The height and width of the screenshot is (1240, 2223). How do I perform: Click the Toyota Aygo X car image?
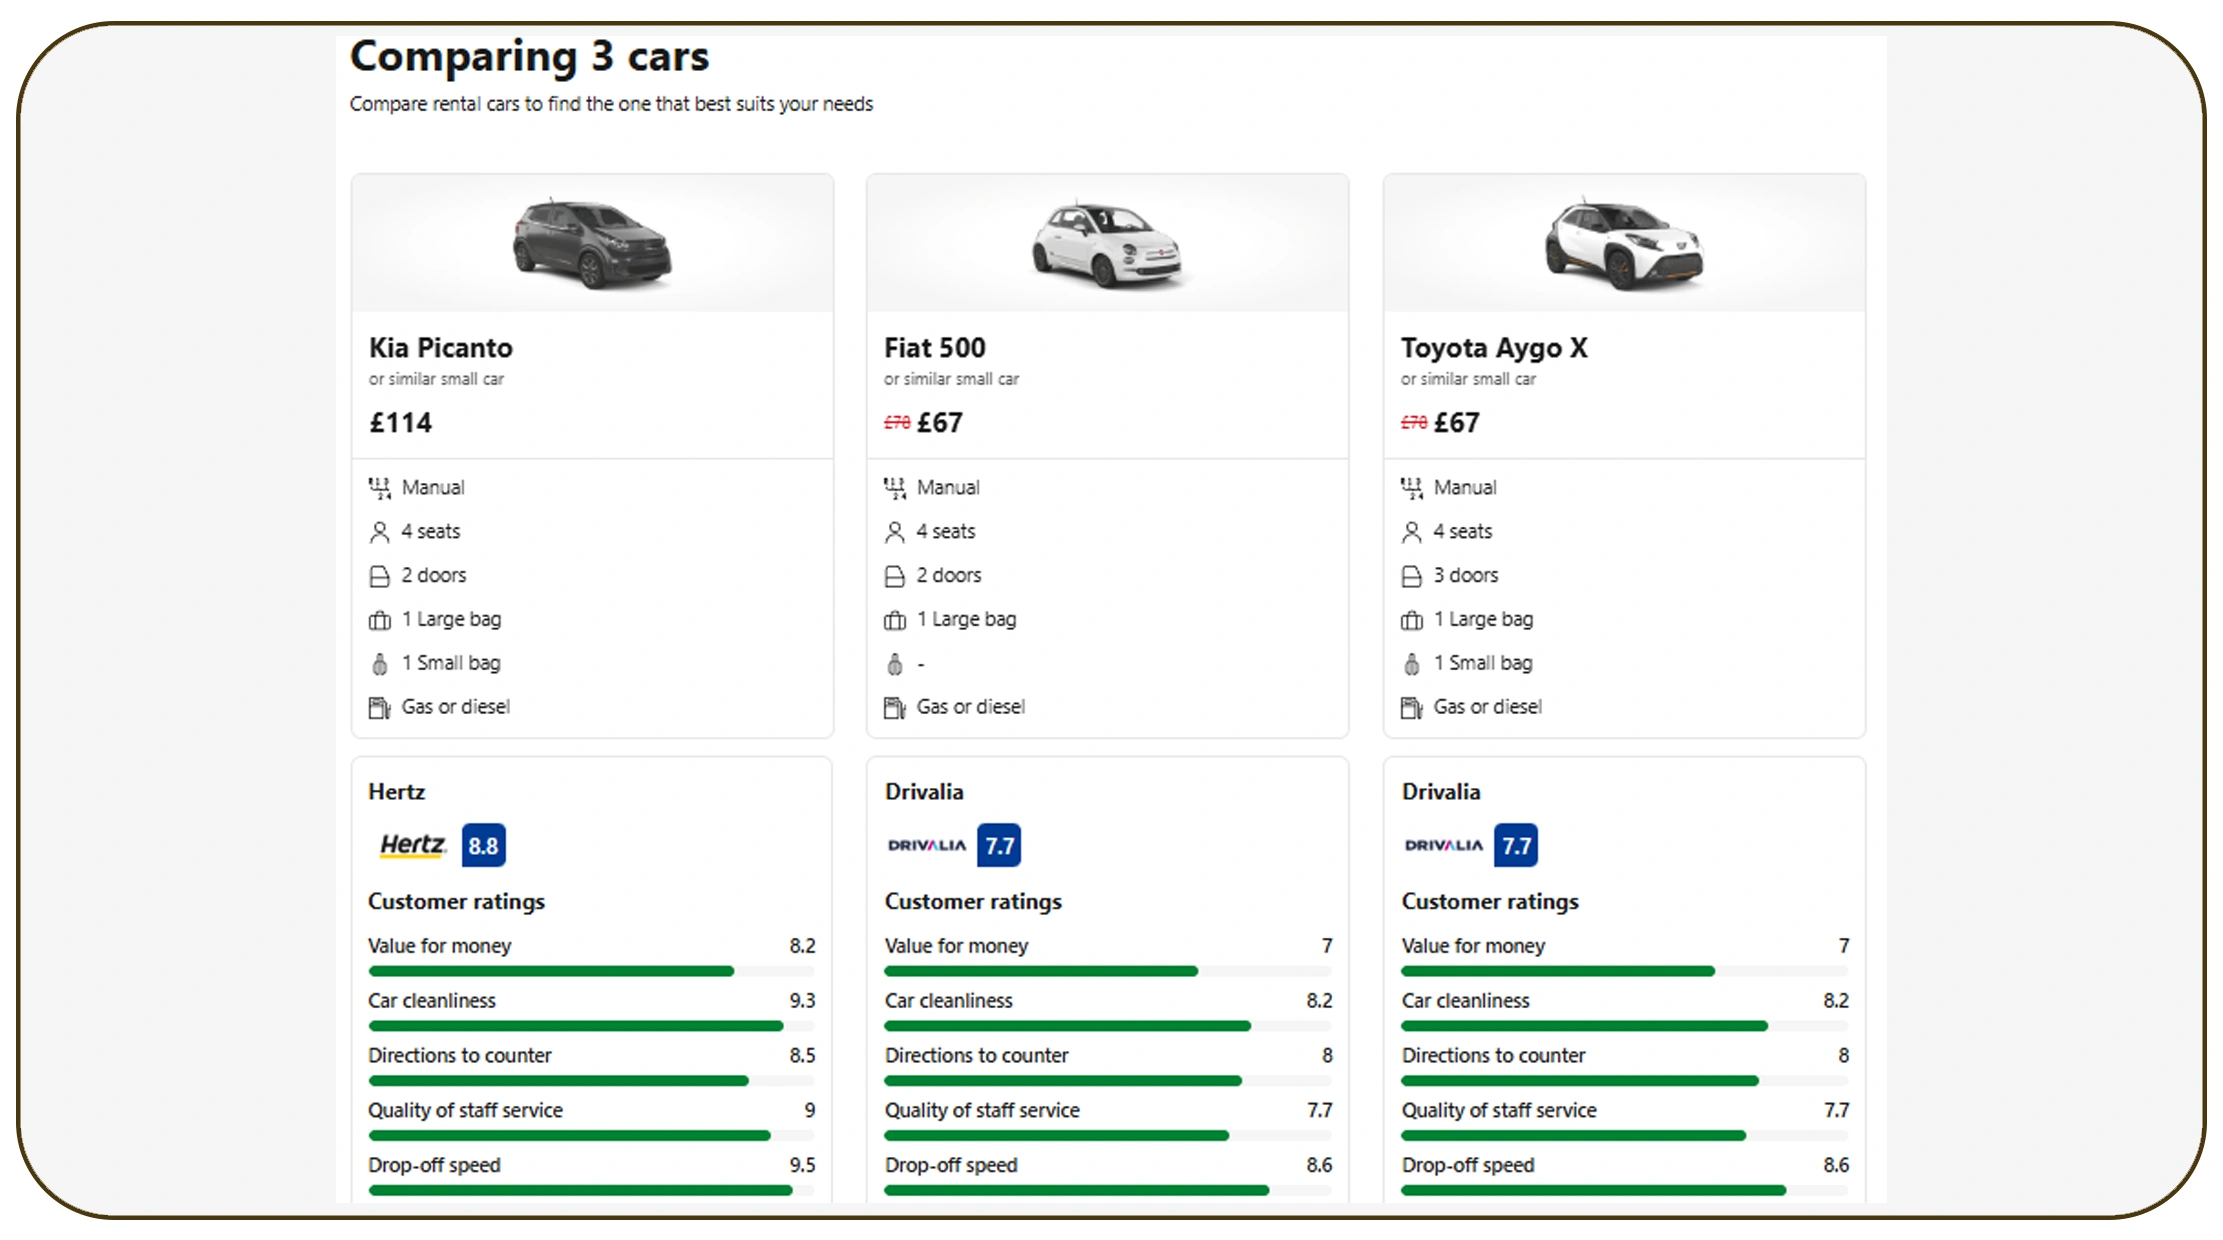(x=1624, y=243)
